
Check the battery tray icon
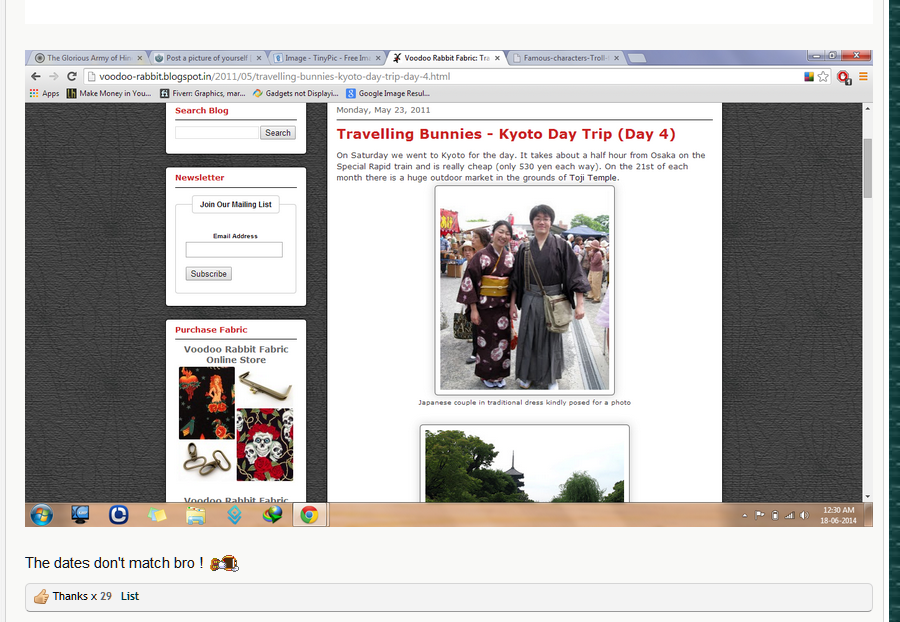point(775,515)
